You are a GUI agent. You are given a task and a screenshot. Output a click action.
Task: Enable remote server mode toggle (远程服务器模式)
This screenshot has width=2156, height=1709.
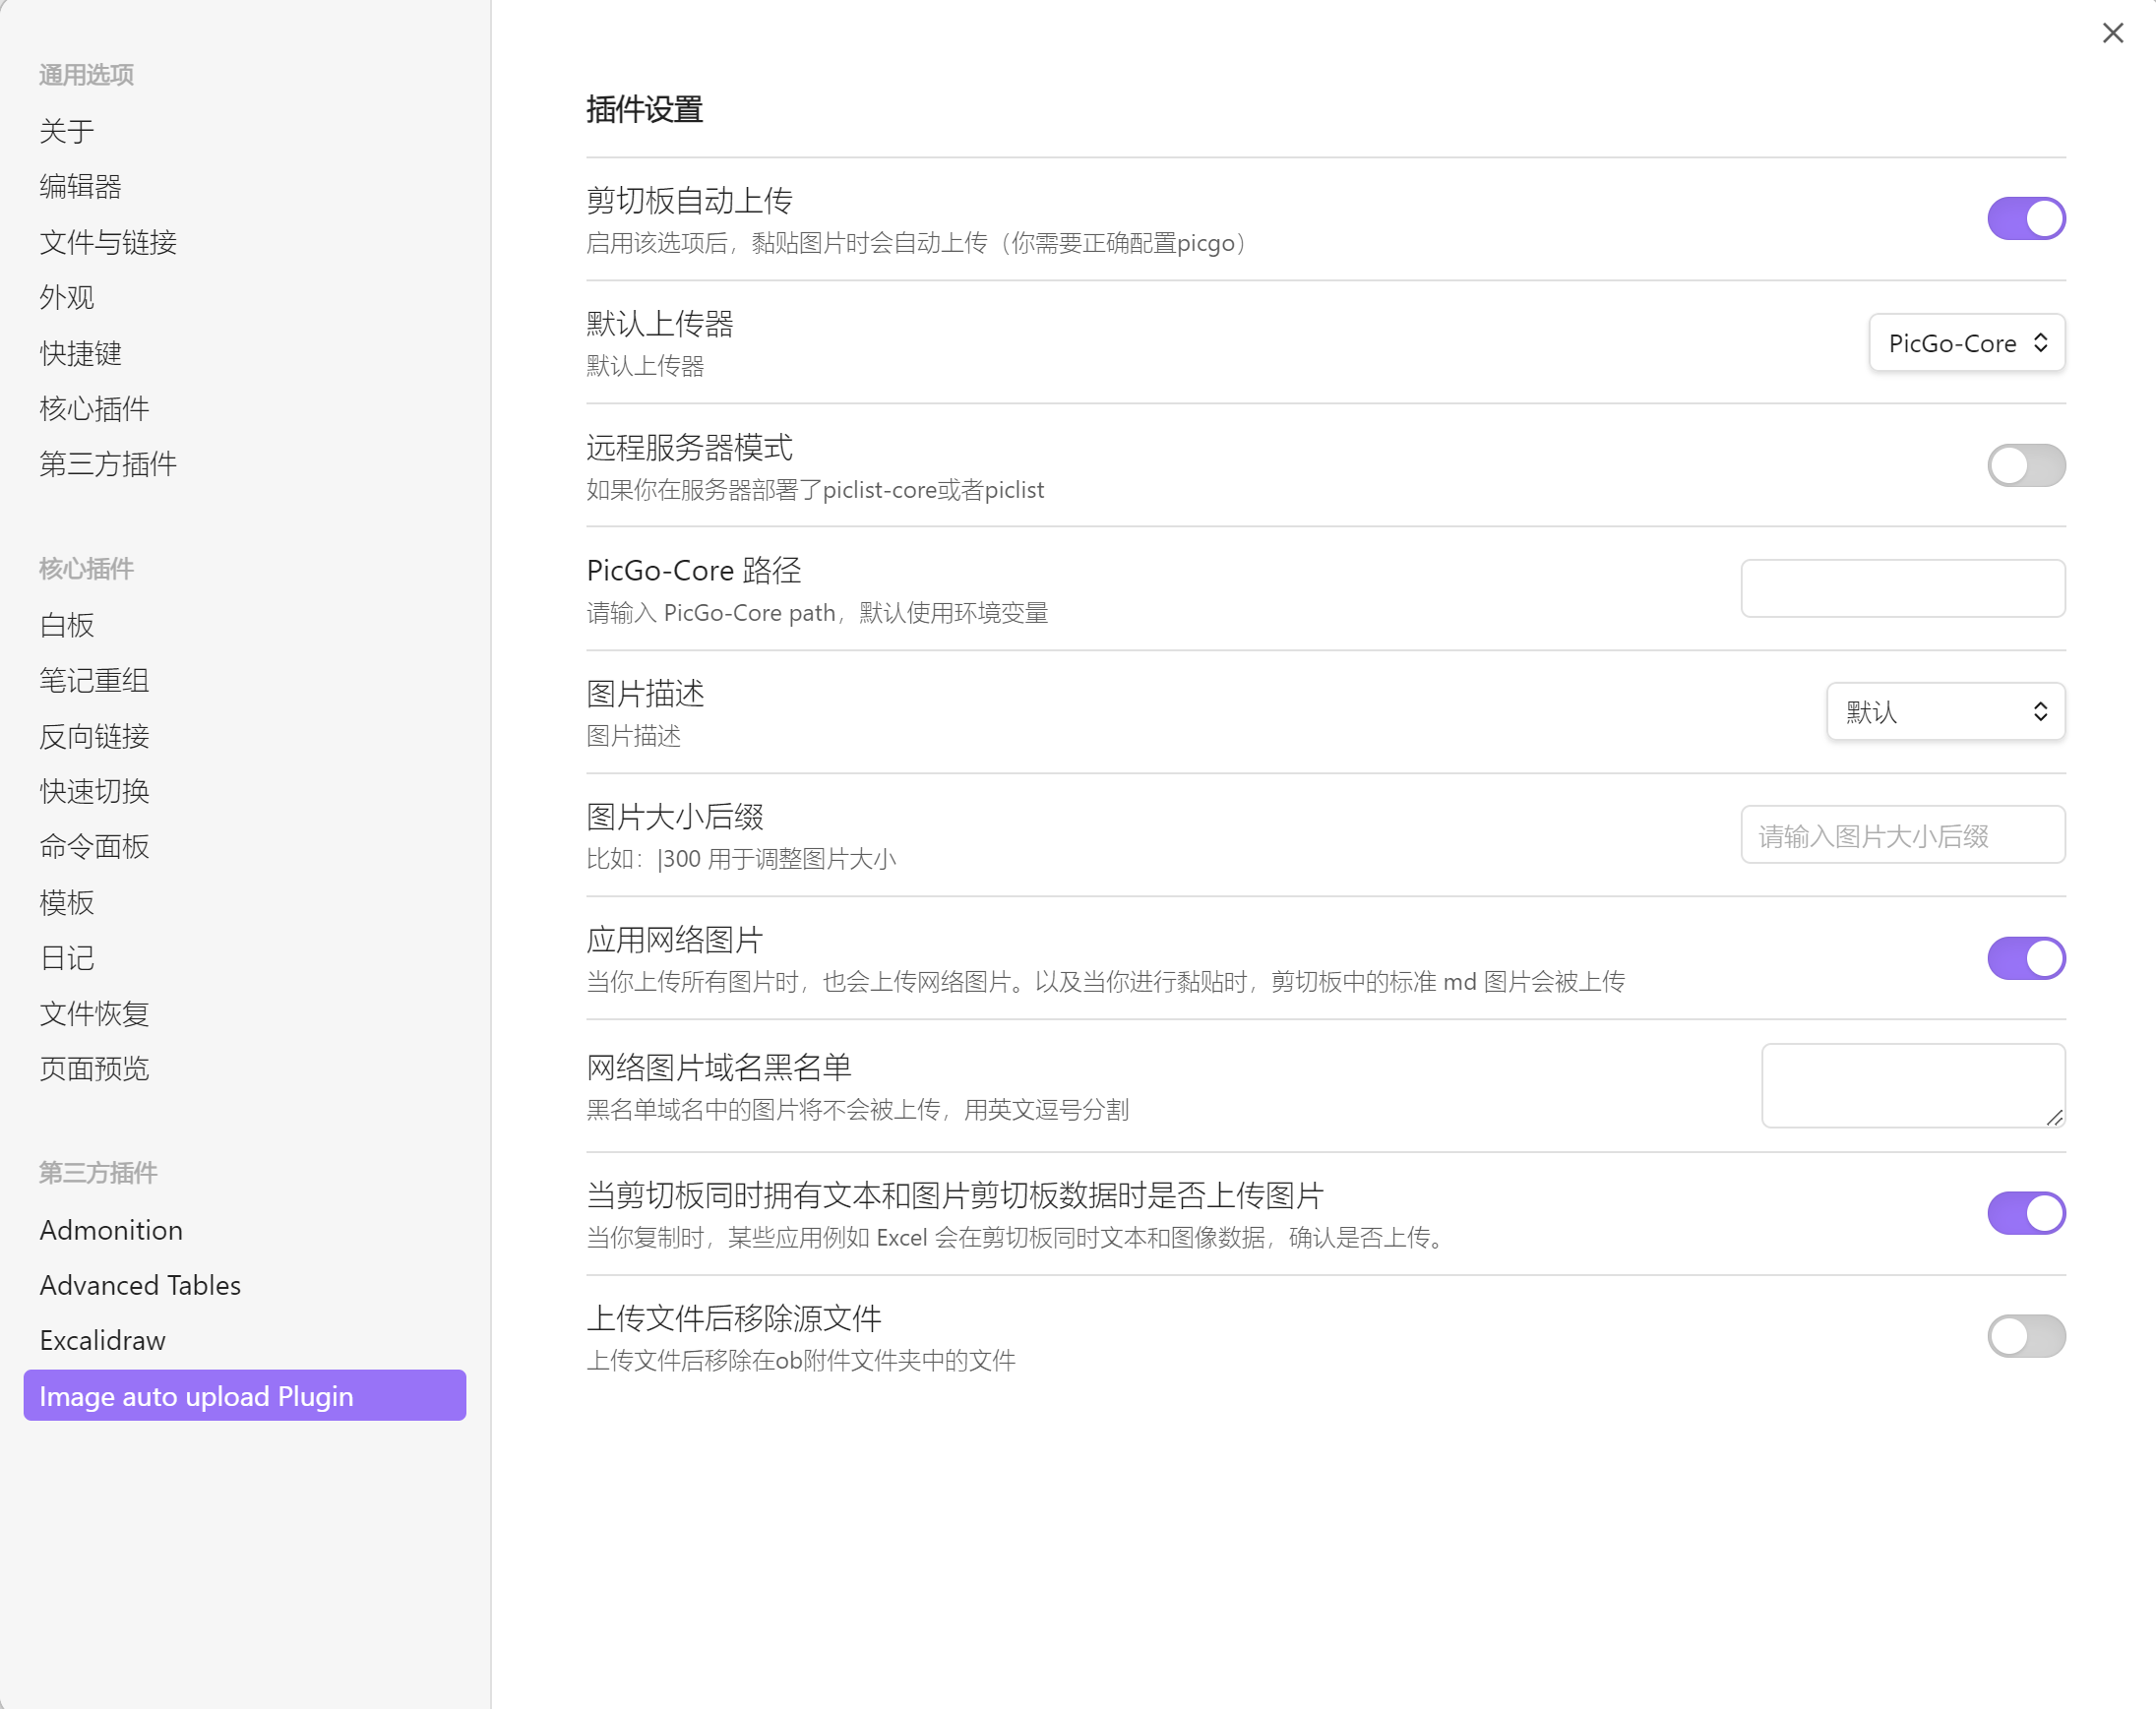click(x=2025, y=465)
